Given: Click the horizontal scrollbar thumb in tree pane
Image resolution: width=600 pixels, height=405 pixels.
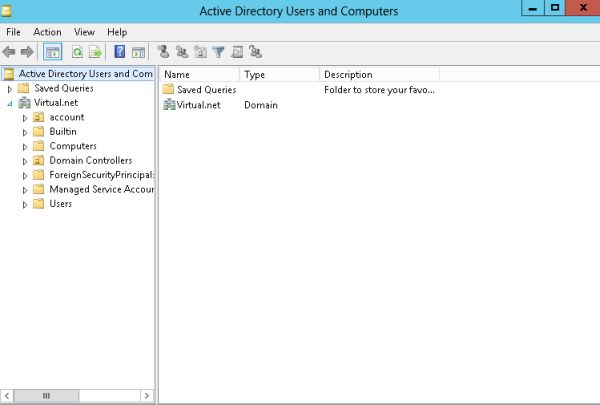Looking at the screenshot, I should click(46, 396).
